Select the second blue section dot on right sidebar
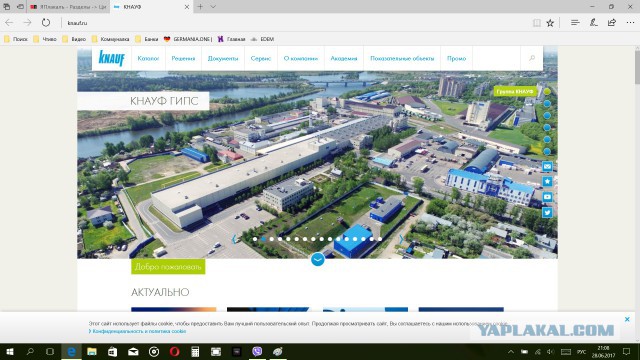Screen dimensions: 640x360 (x=547, y=116)
